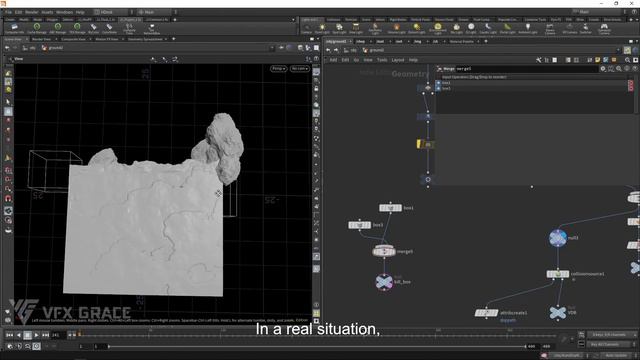
Task: Open the Layout menu in network editor
Action: pyautogui.click(x=398, y=60)
